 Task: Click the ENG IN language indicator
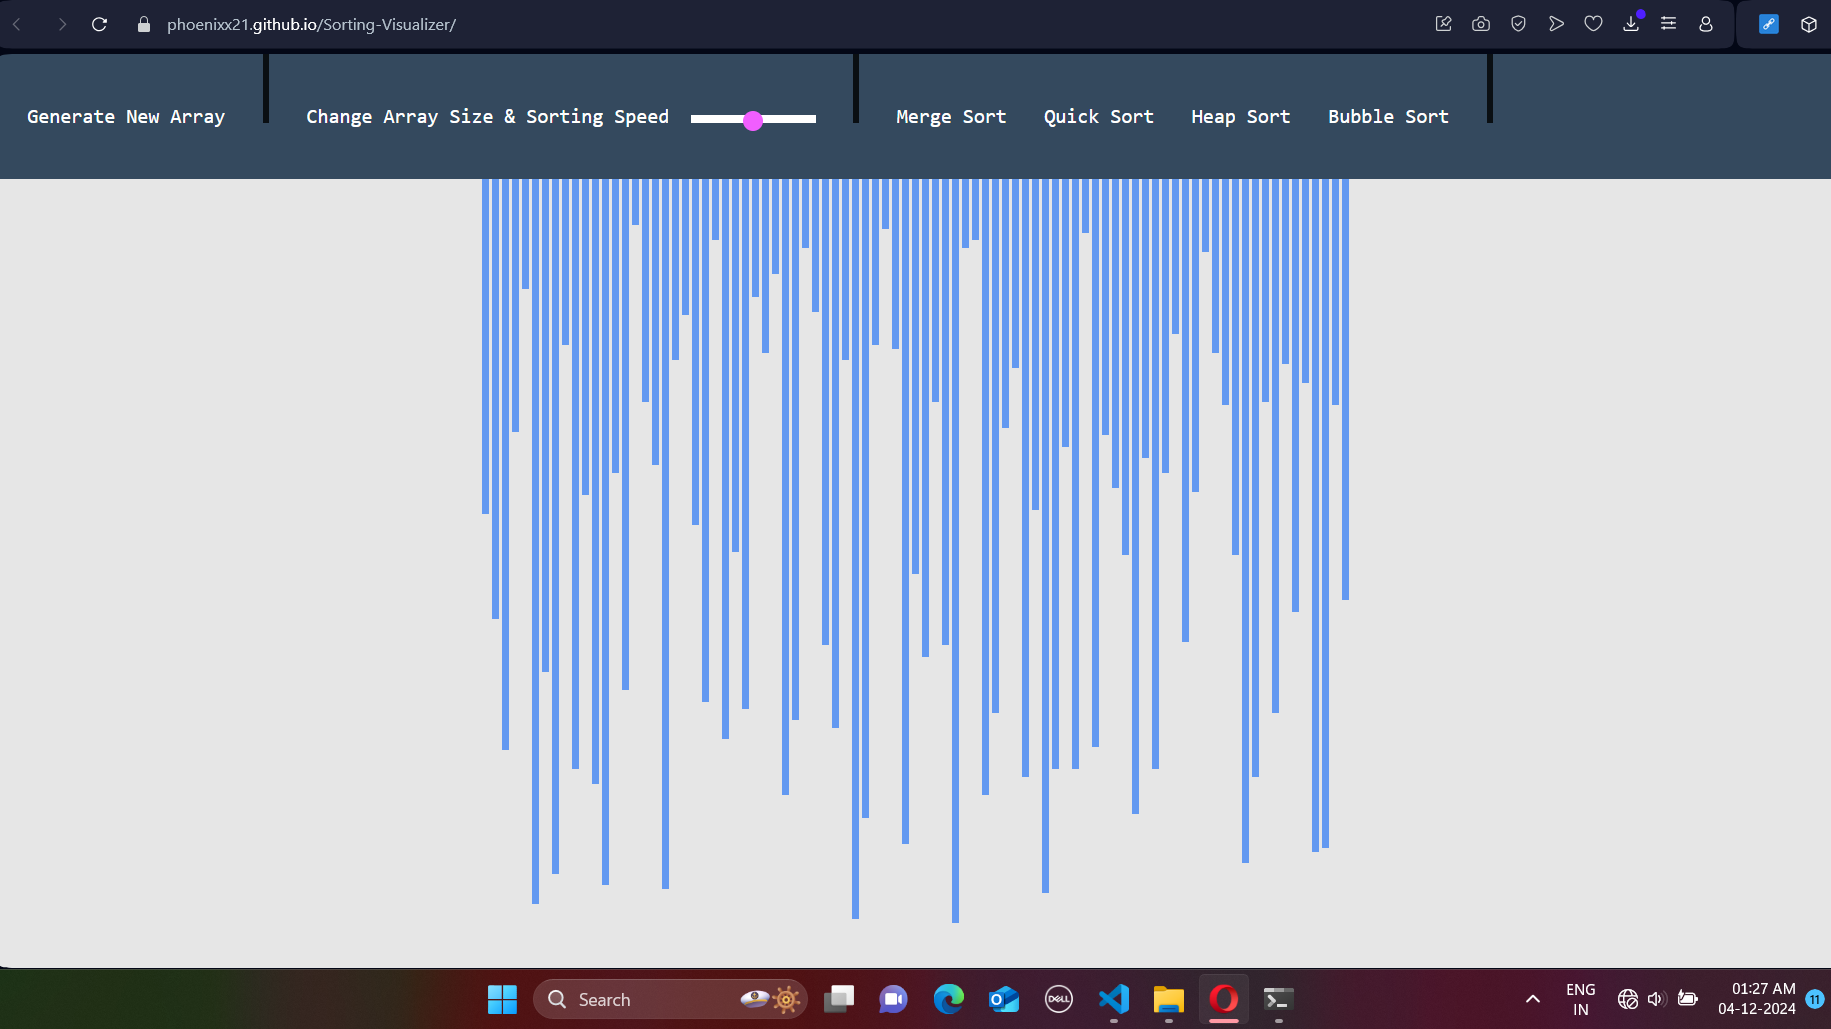click(1581, 999)
